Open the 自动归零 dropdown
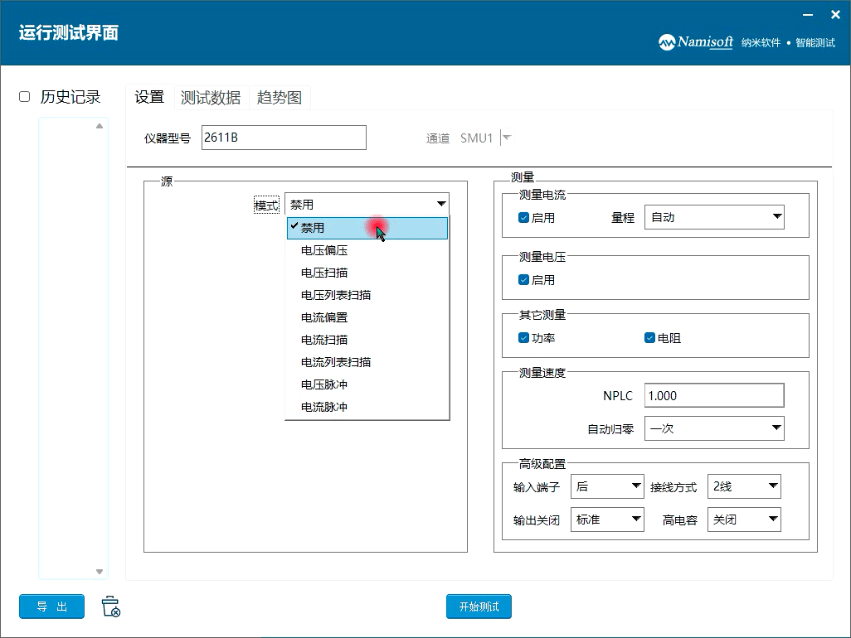This screenshot has width=851, height=638. (x=713, y=428)
